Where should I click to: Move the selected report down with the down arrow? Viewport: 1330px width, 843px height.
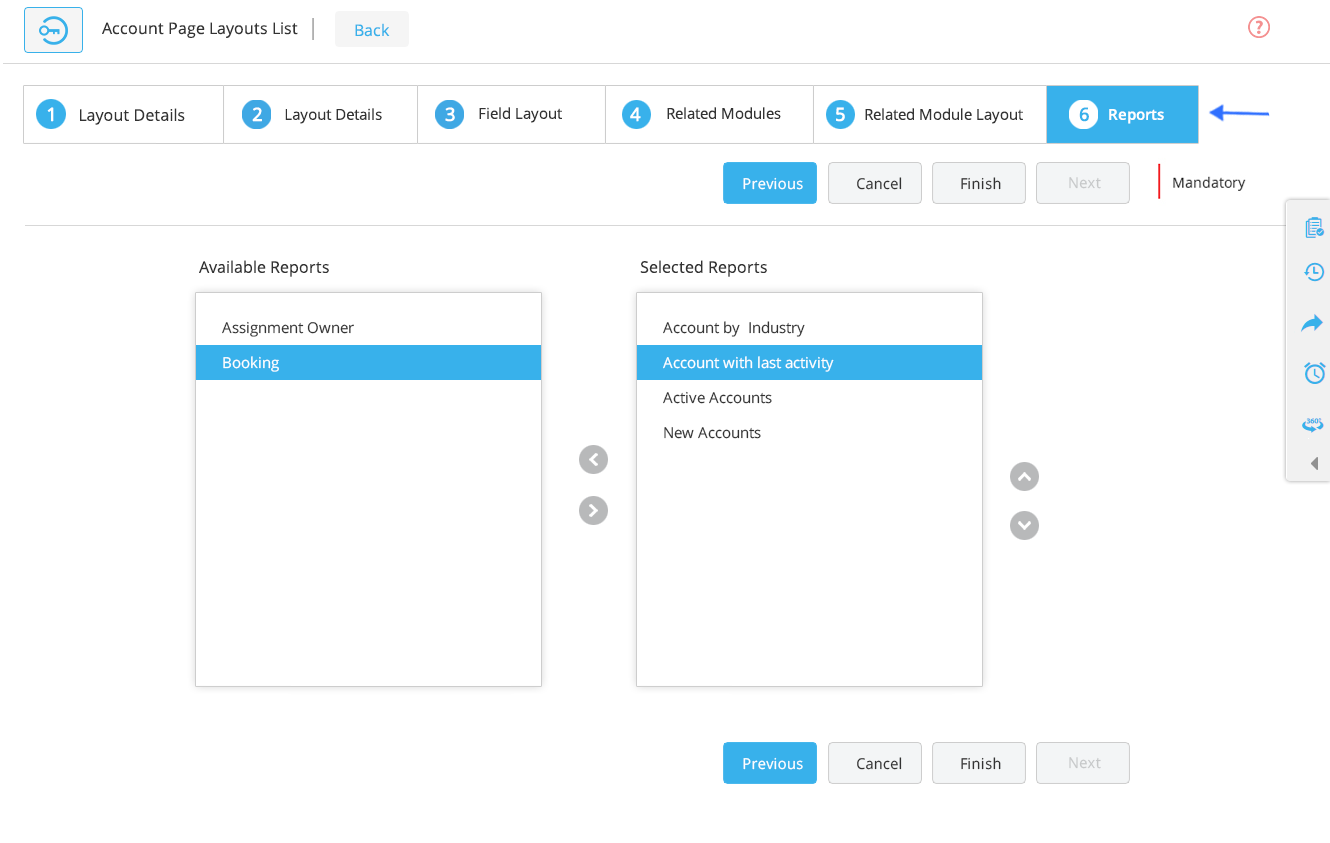(1024, 525)
